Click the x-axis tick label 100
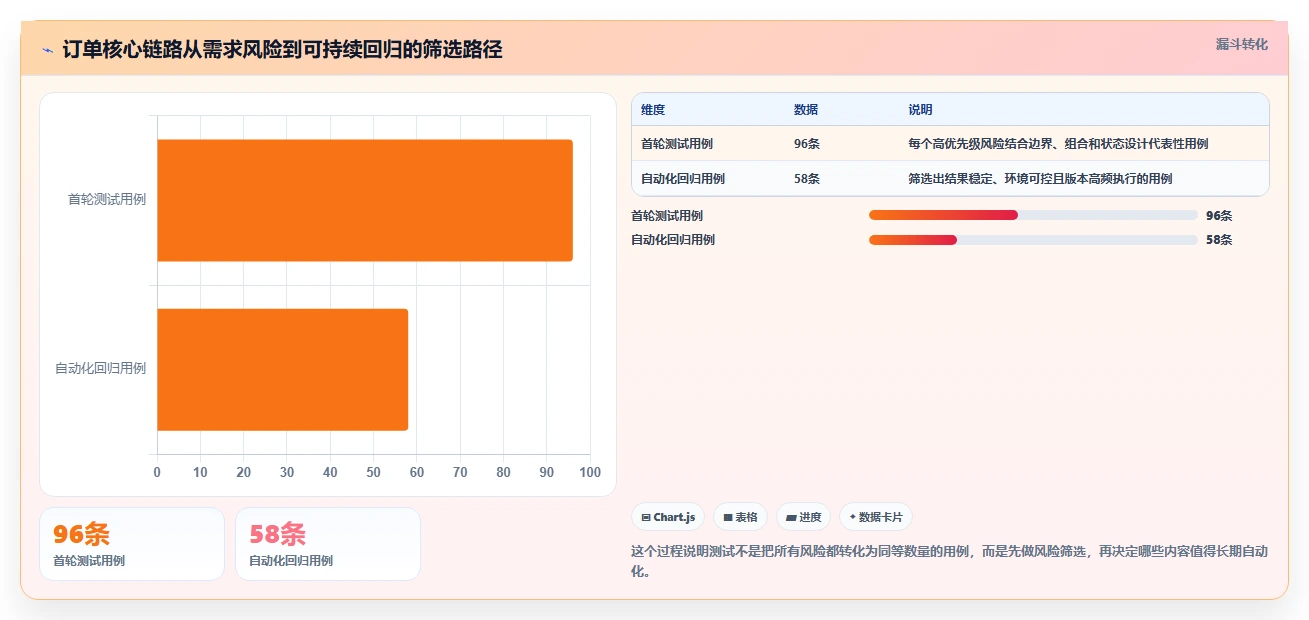The height and width of the screenshot is (620, 1309). [x=590, y=472]
